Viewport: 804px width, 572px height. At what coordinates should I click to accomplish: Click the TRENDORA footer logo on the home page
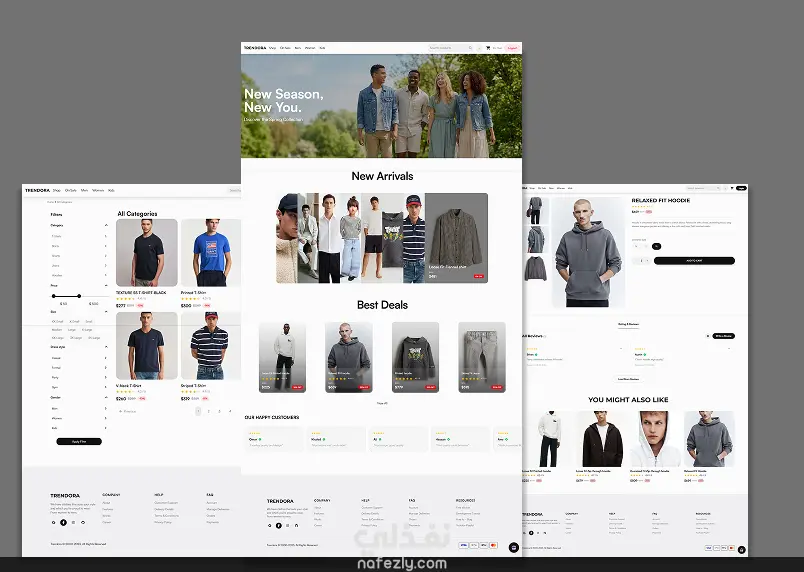pos(280,501)
